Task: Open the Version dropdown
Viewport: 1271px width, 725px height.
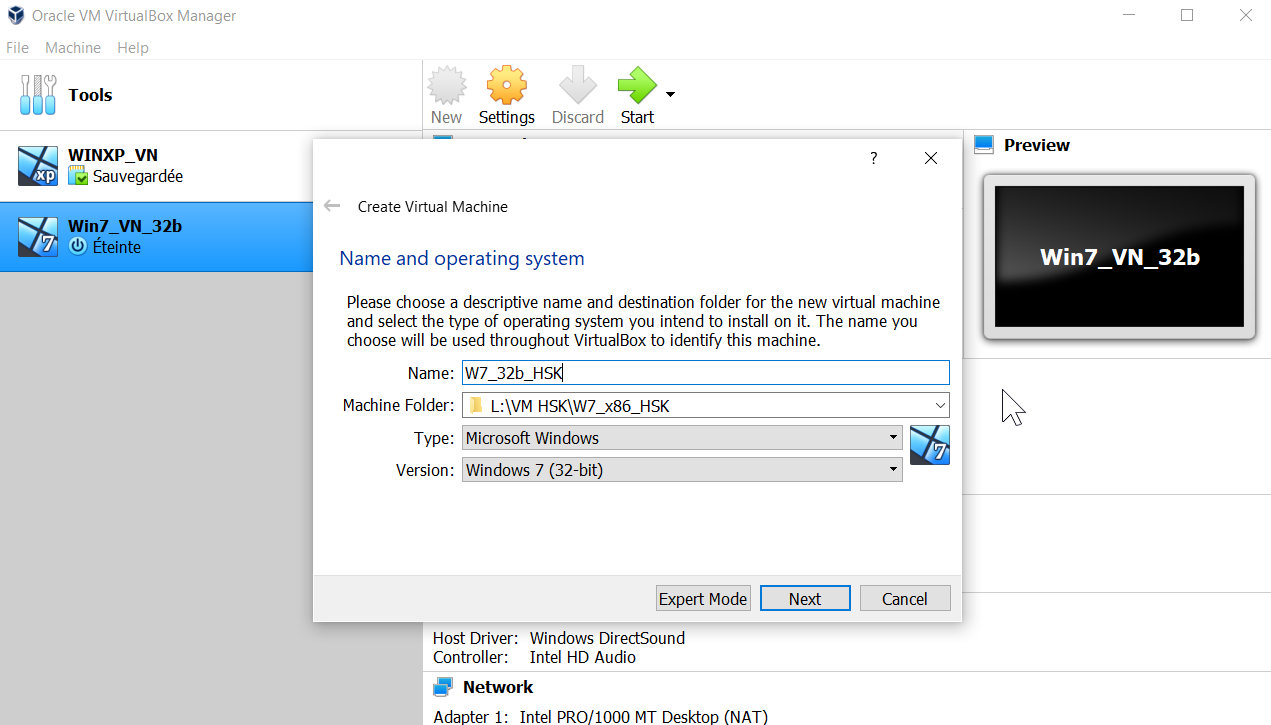Action: pos(682,470)
